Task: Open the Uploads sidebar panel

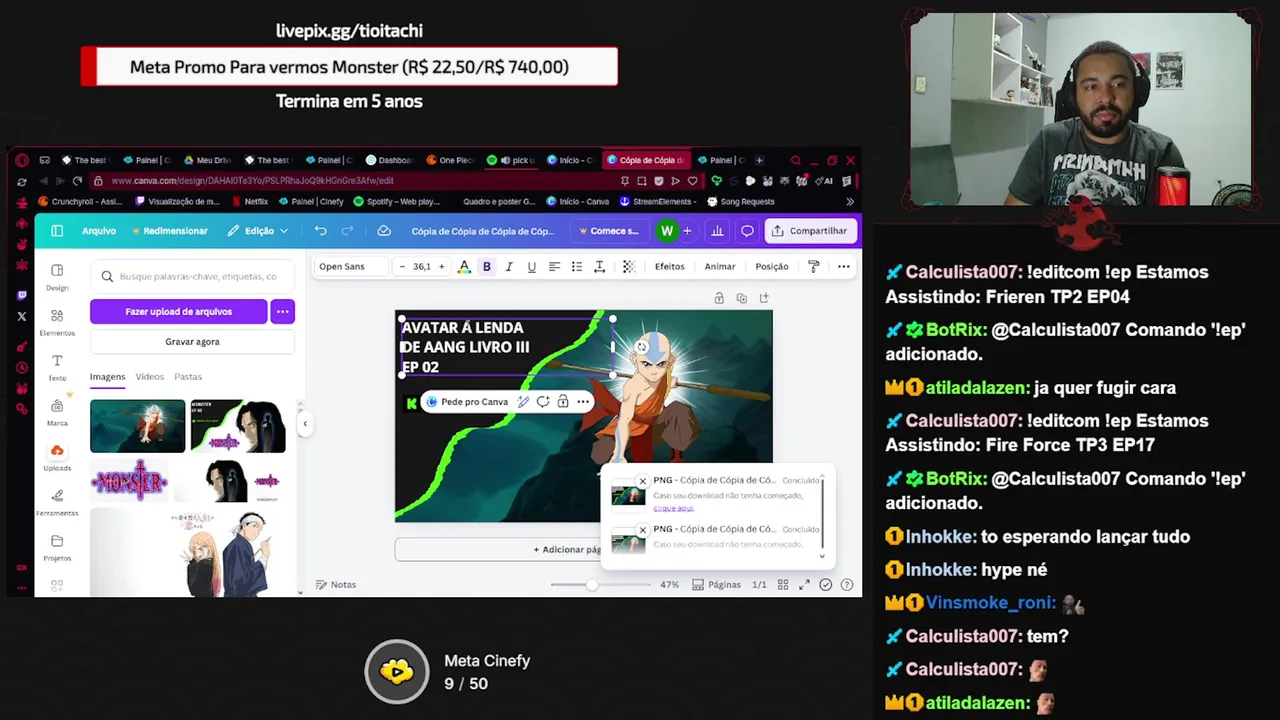Action: click(x=57, y=458)
